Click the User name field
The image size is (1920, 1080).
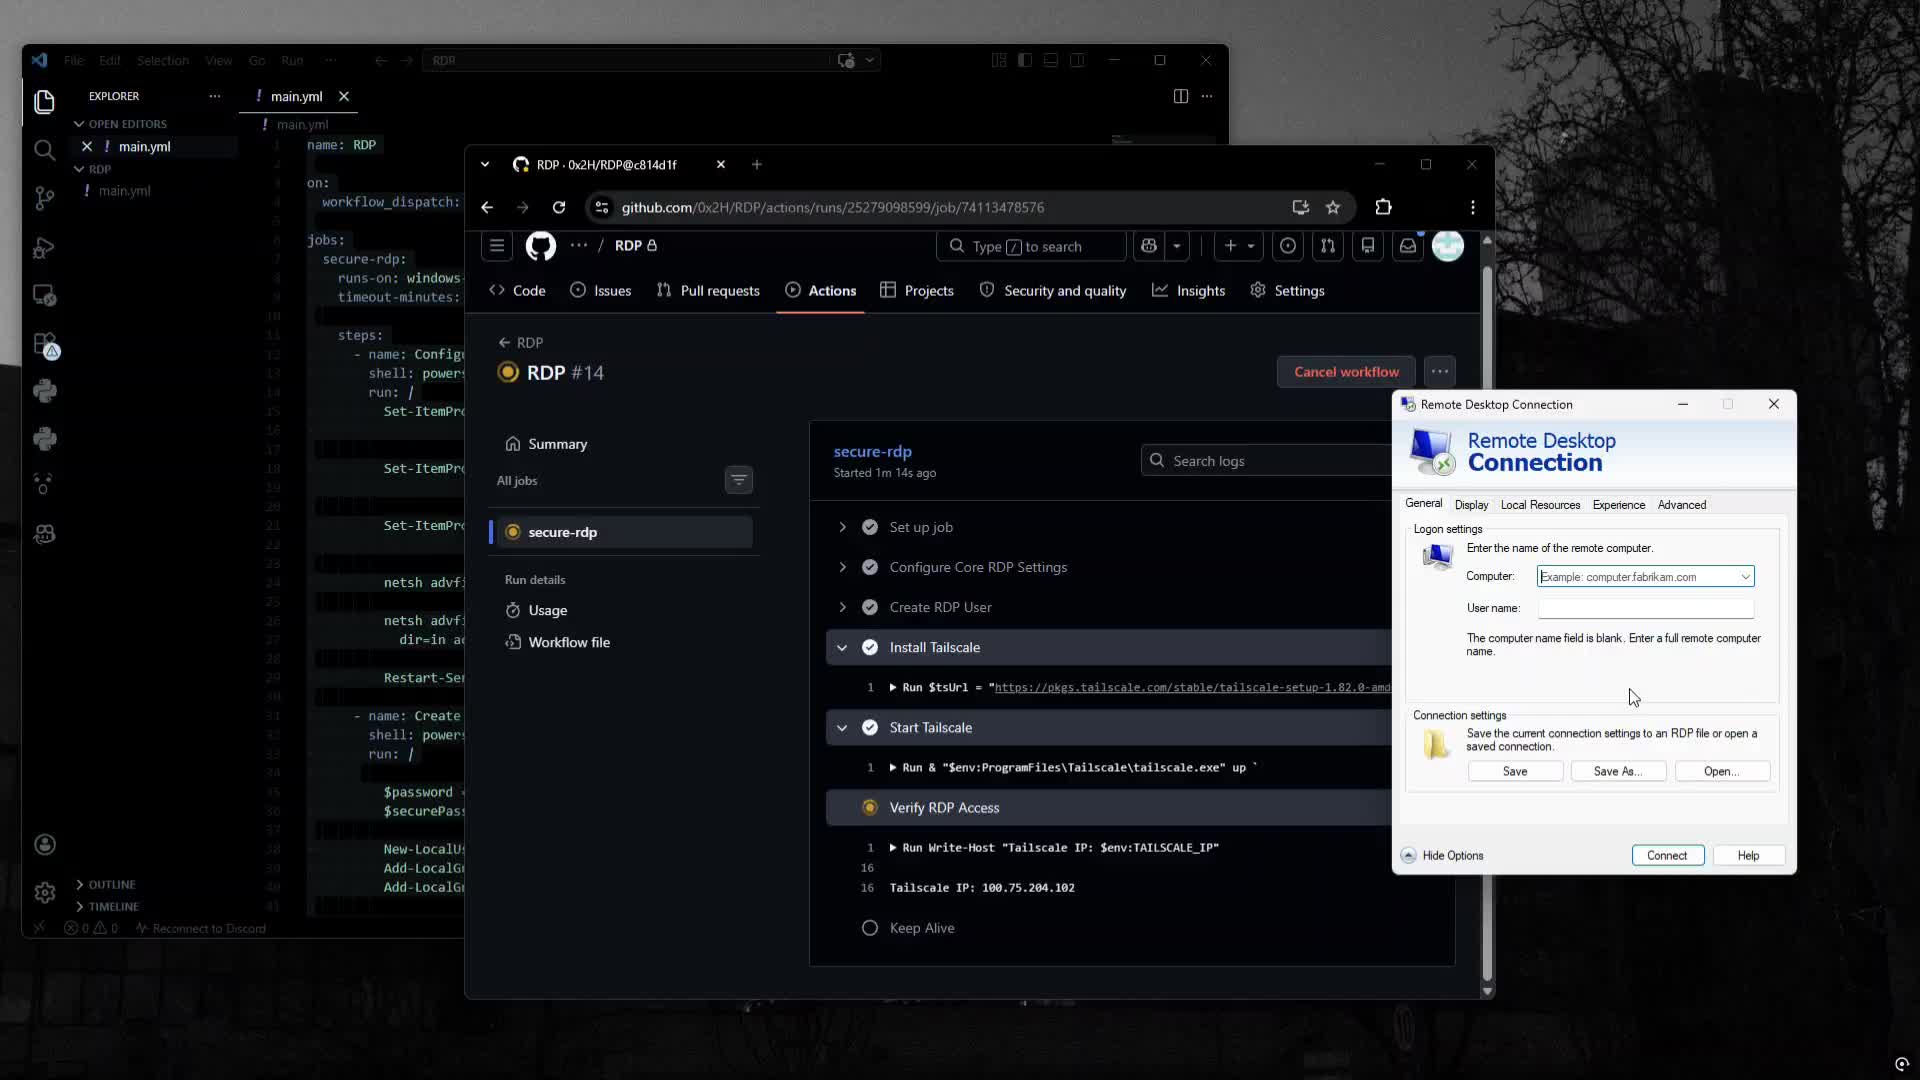[1646, 608]
